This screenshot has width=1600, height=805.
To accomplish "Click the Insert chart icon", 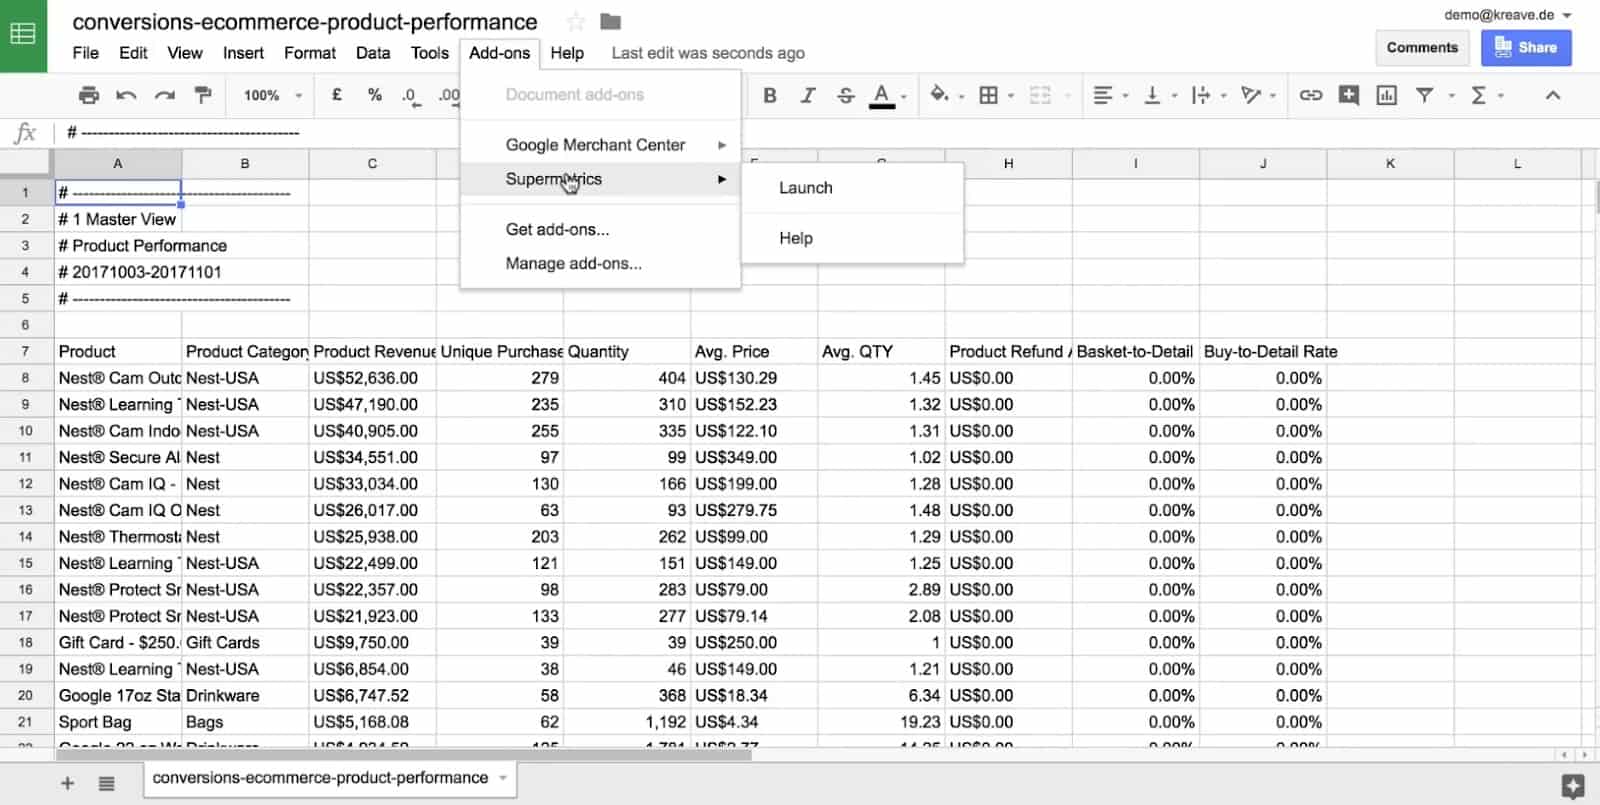I will tap(1386, 95).
